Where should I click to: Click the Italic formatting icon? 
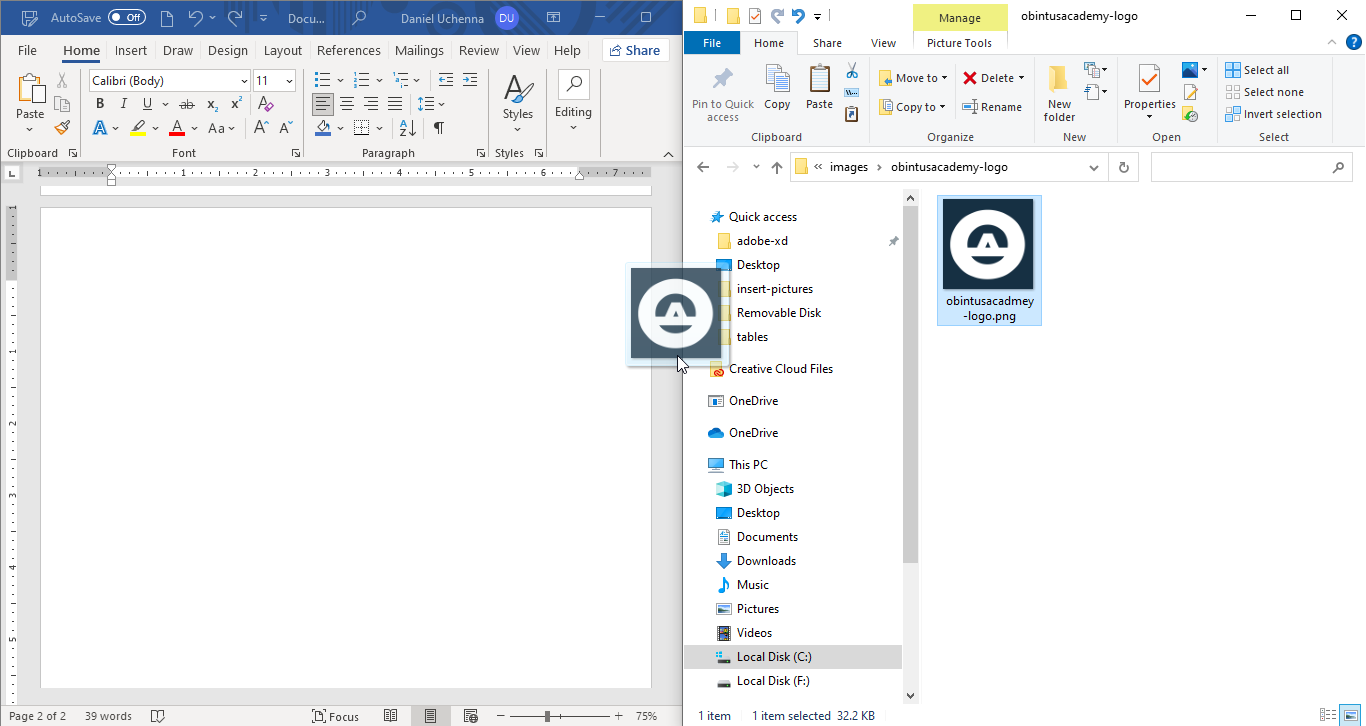(x=124, y=104)
